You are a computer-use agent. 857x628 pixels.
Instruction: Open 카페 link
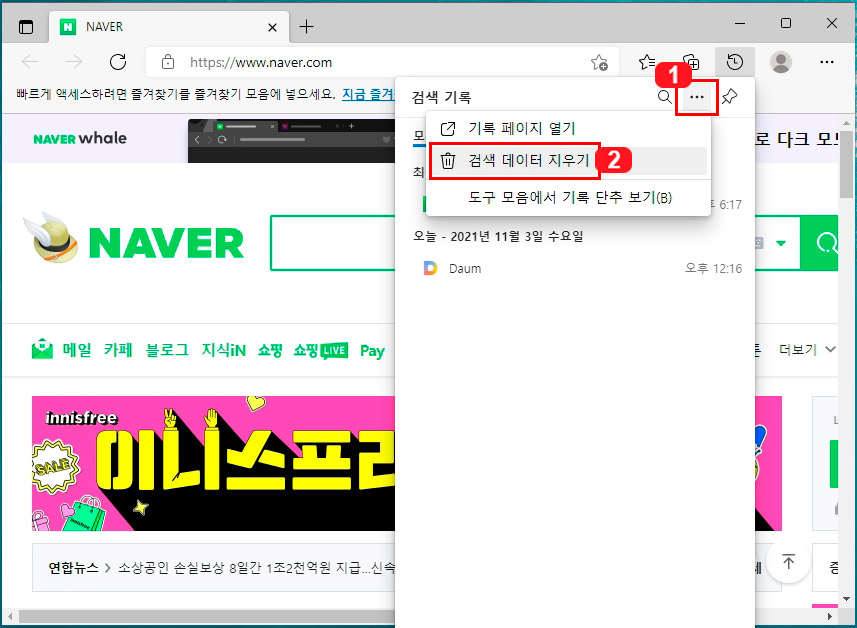click(x=118, y=350)
